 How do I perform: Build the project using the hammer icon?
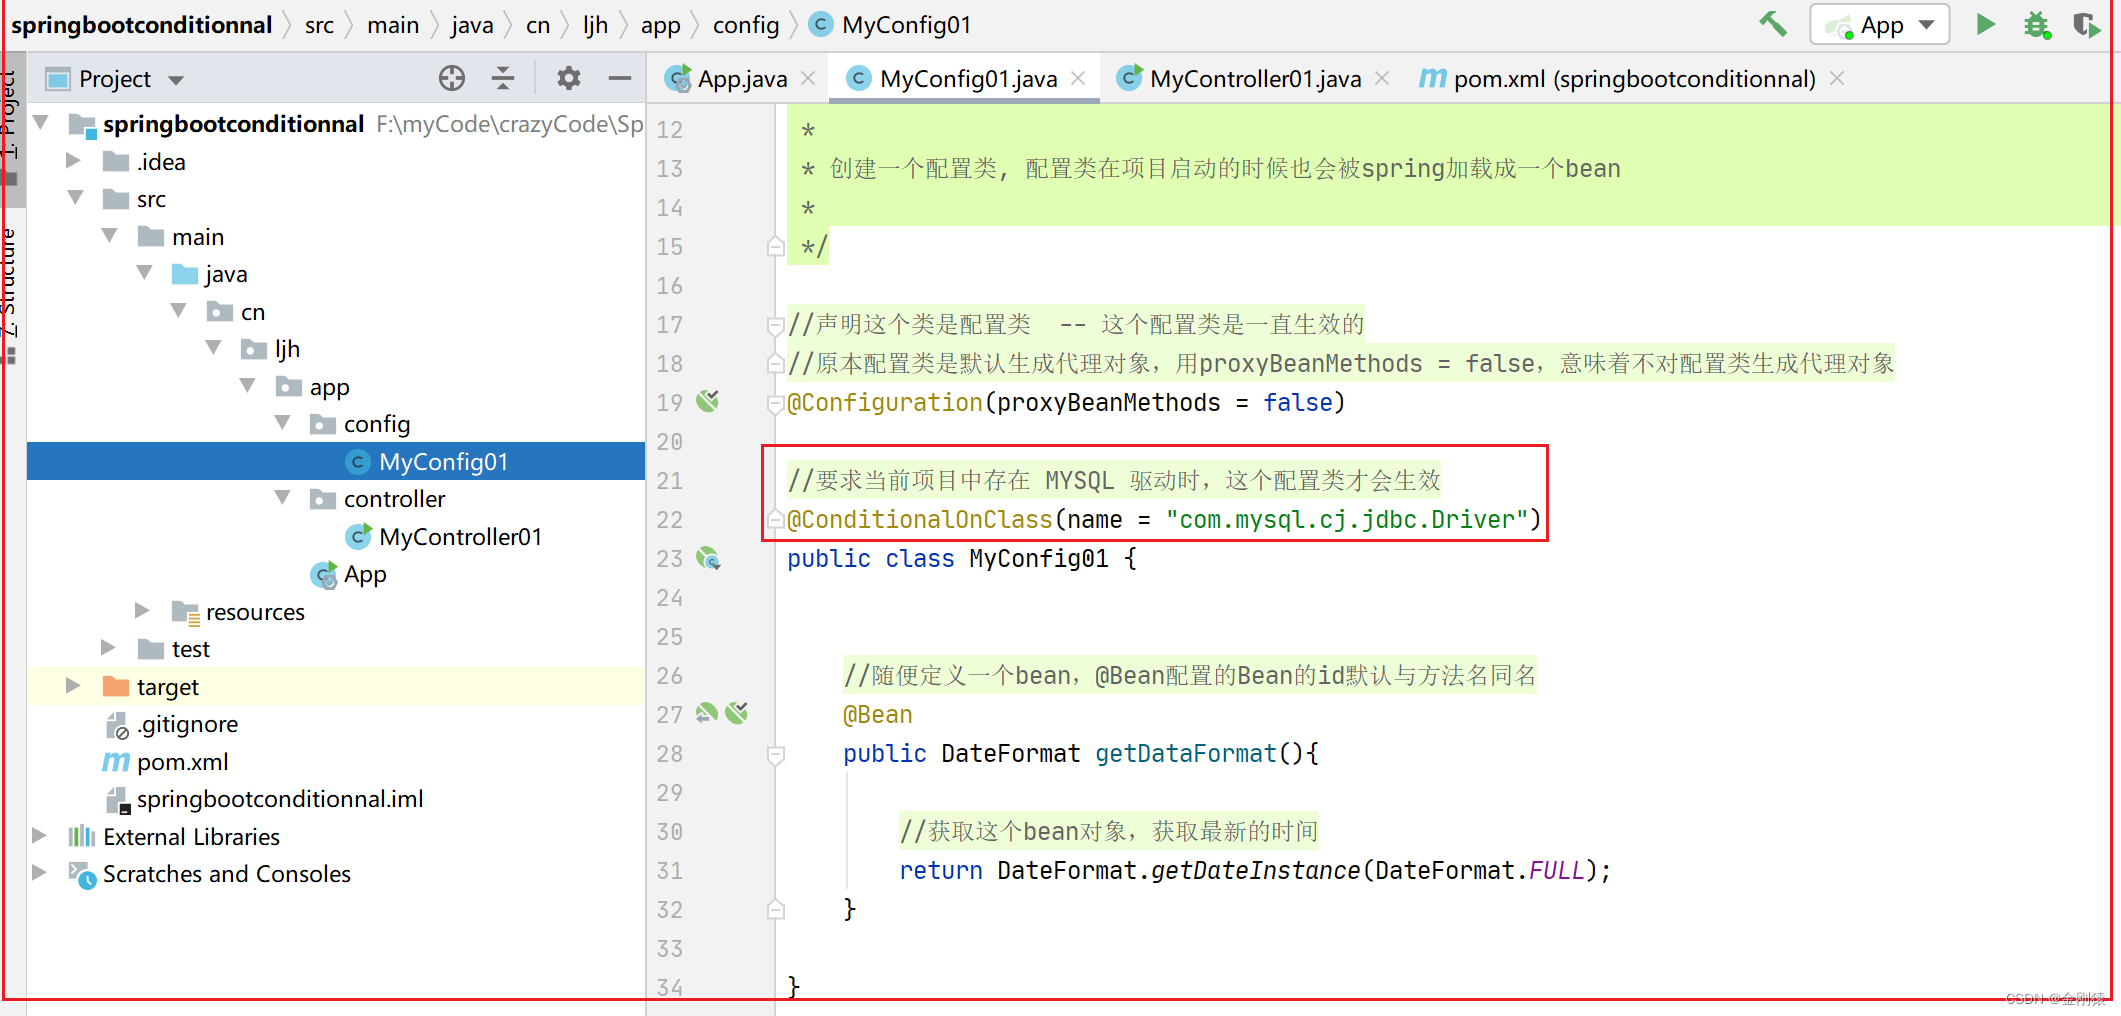point(1773,24)
